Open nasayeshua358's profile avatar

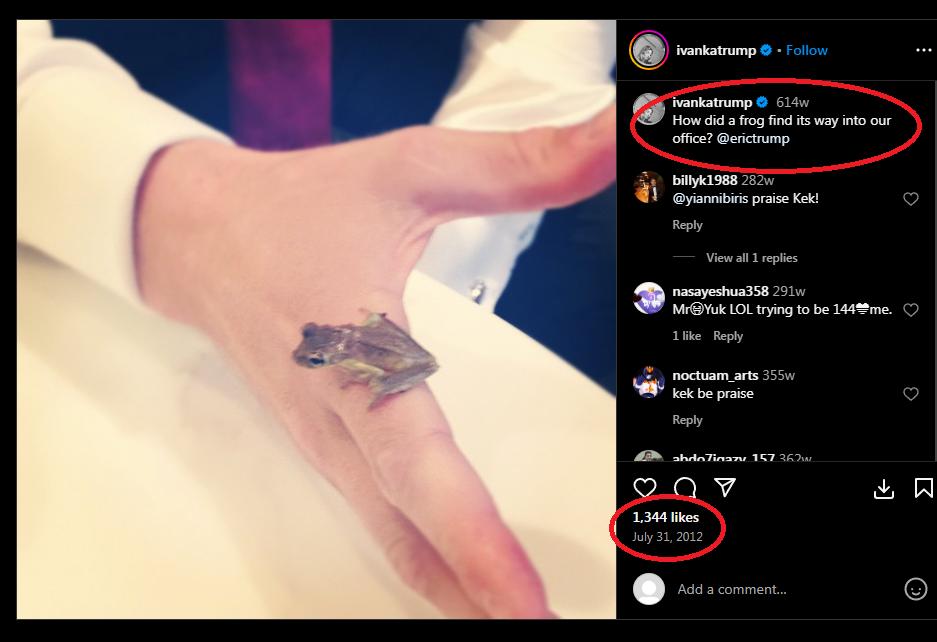pos(649,298)
